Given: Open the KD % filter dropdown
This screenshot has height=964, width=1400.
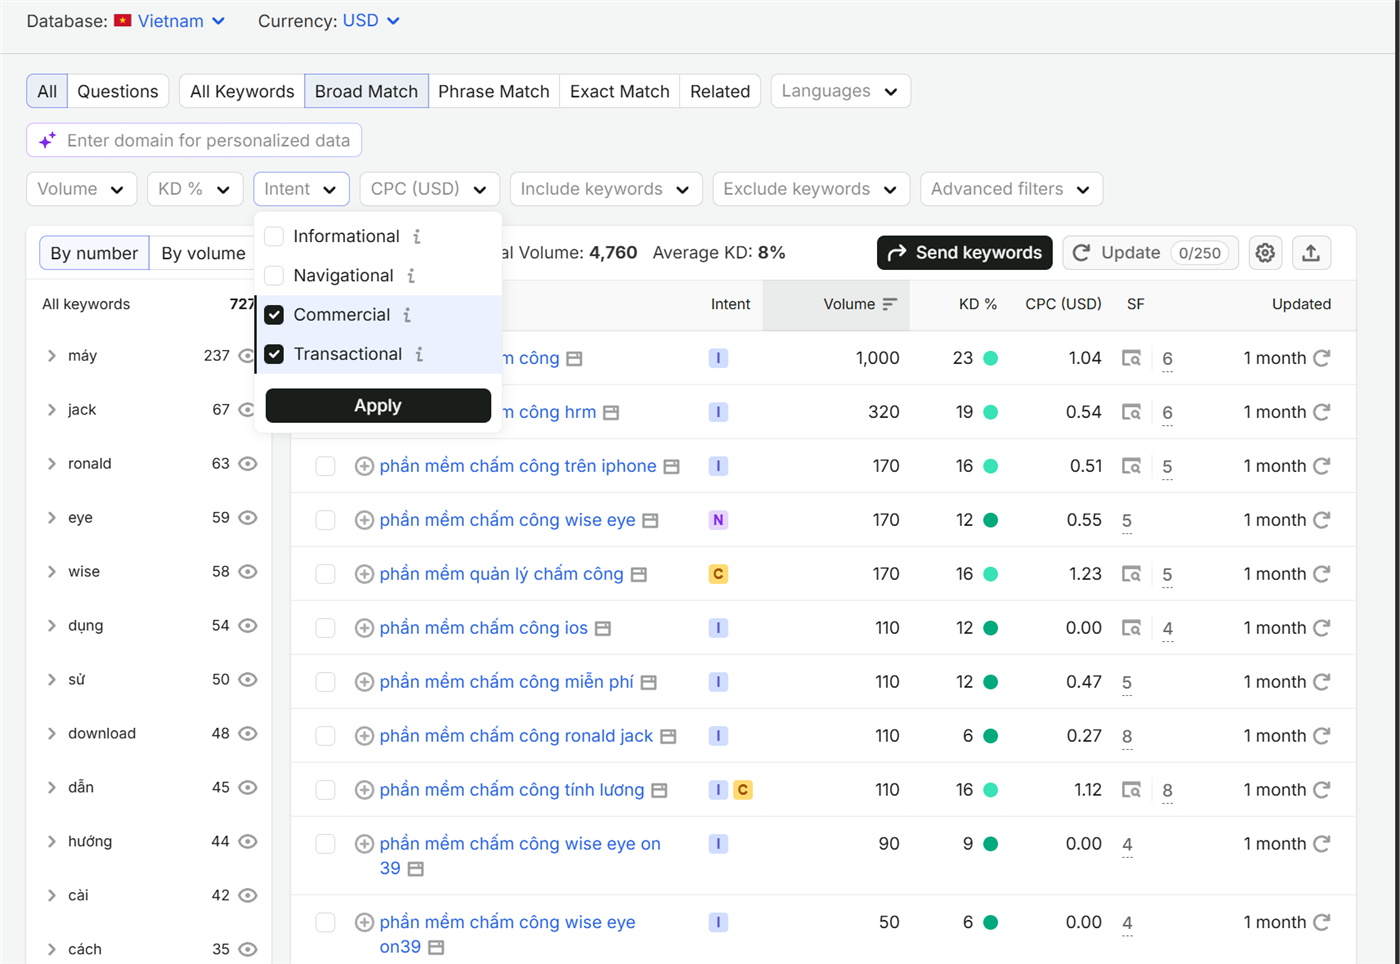Looking at the screenshot, I should pyautogui.click(x=194, y=189).
